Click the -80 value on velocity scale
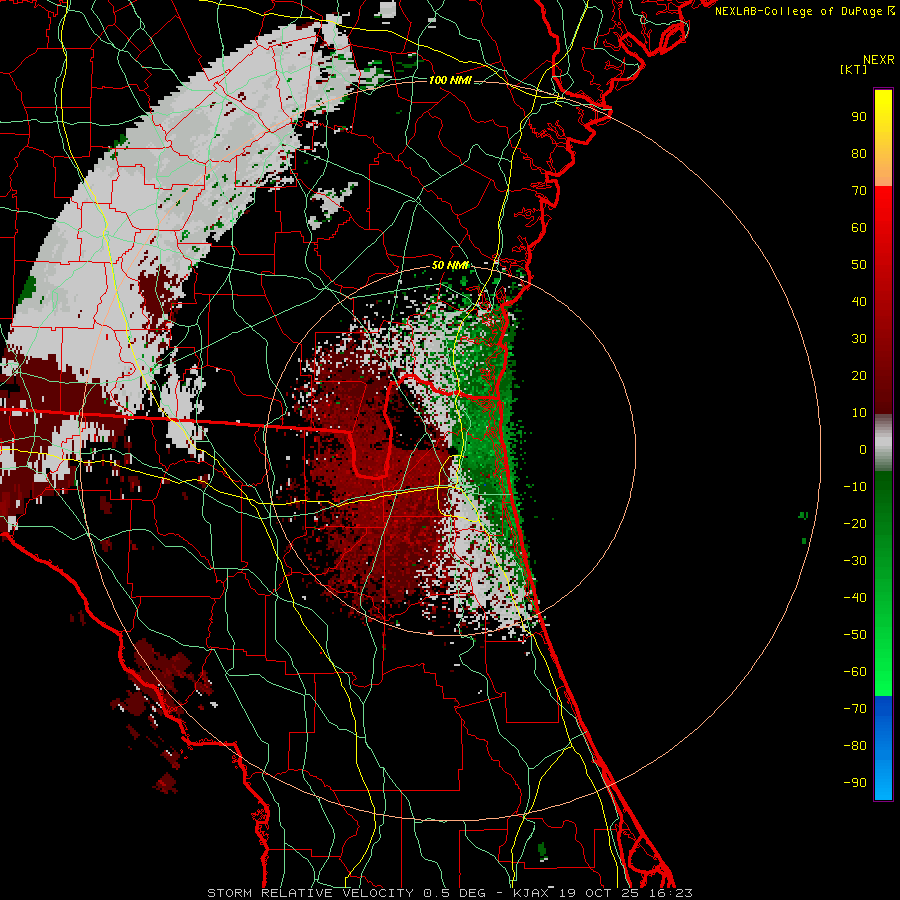This screenshot has width=900, height=900. point(855,746)
